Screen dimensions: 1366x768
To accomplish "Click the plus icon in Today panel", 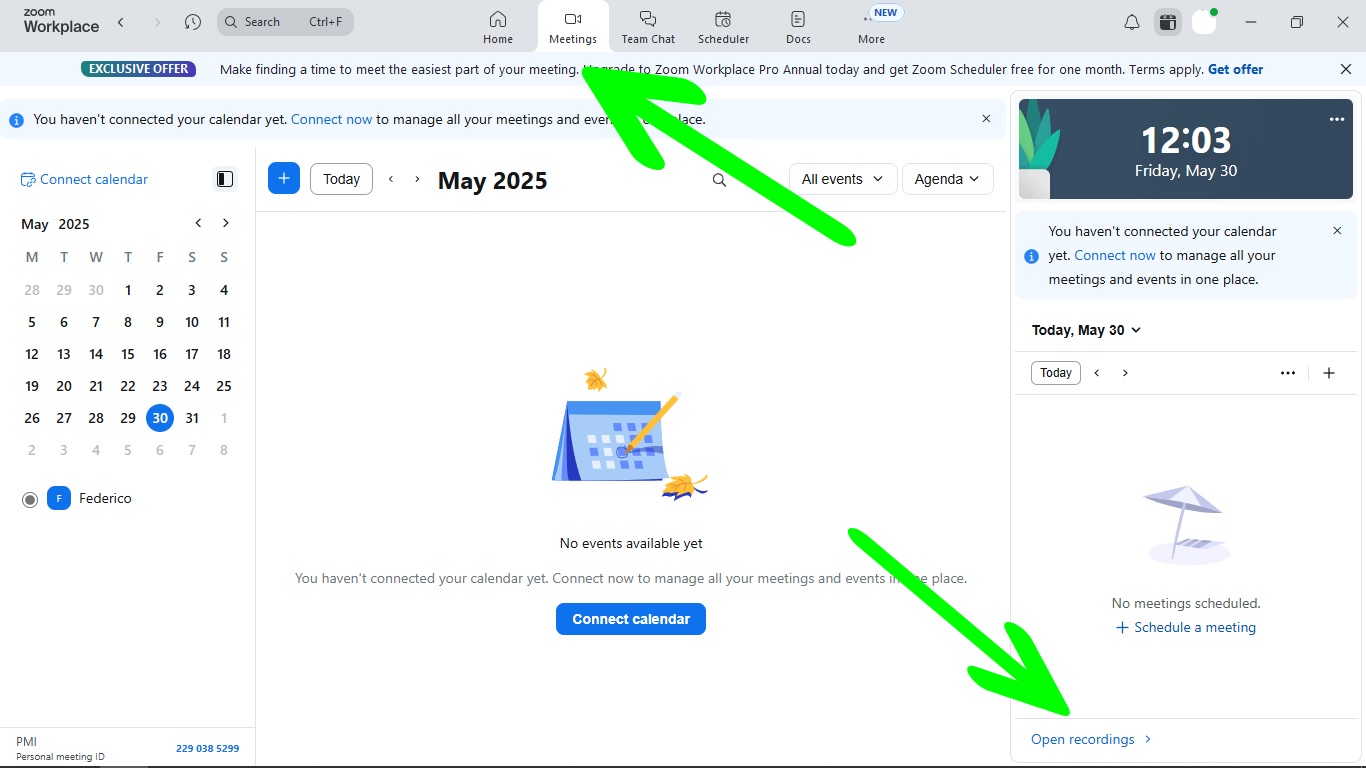I will click(1329, 373).
